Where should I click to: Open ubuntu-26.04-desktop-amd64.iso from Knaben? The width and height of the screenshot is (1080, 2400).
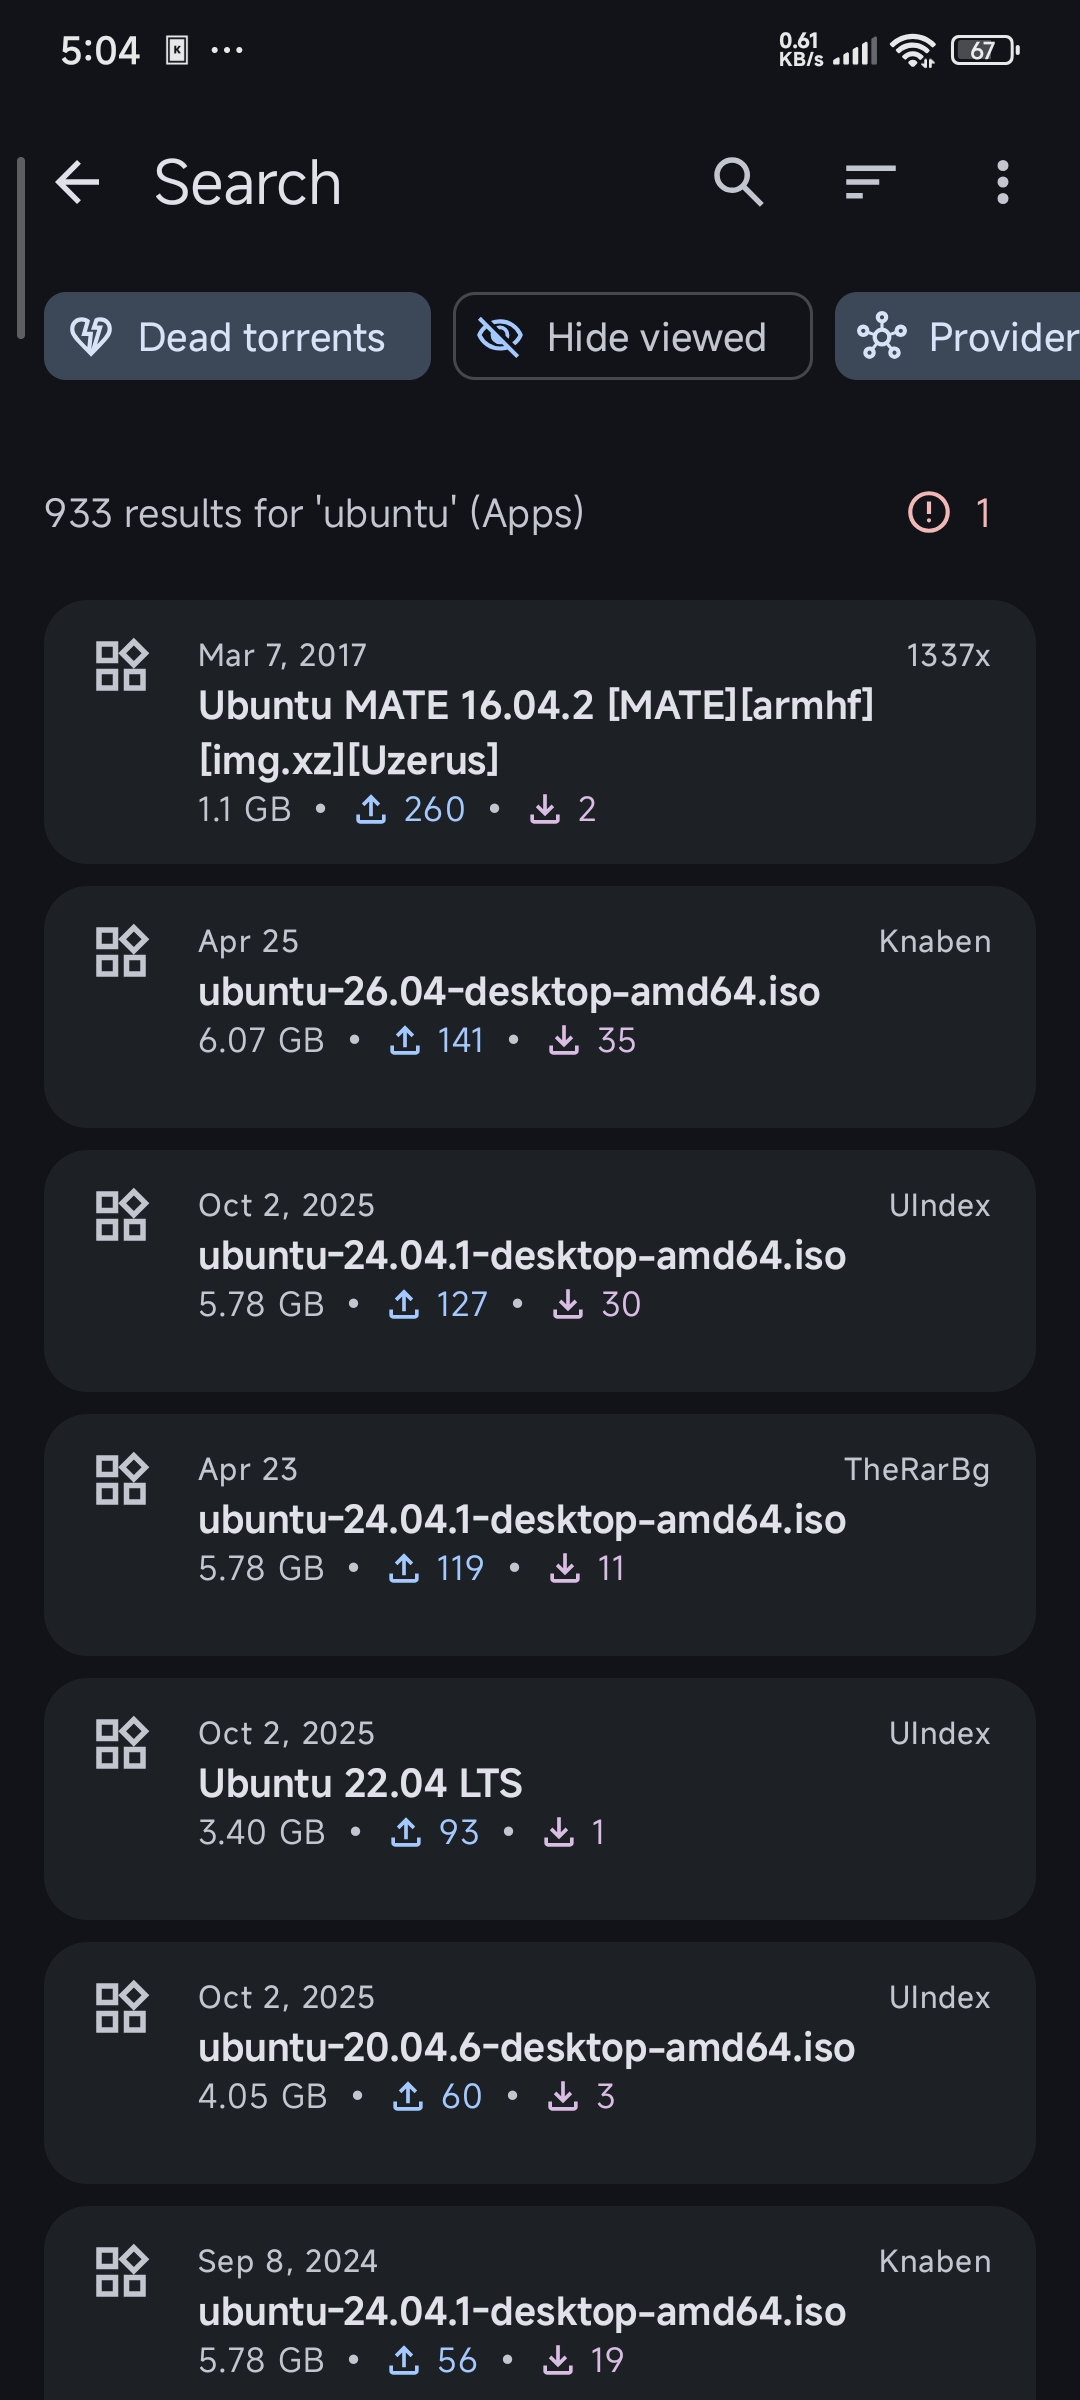tap(540, 1007)
